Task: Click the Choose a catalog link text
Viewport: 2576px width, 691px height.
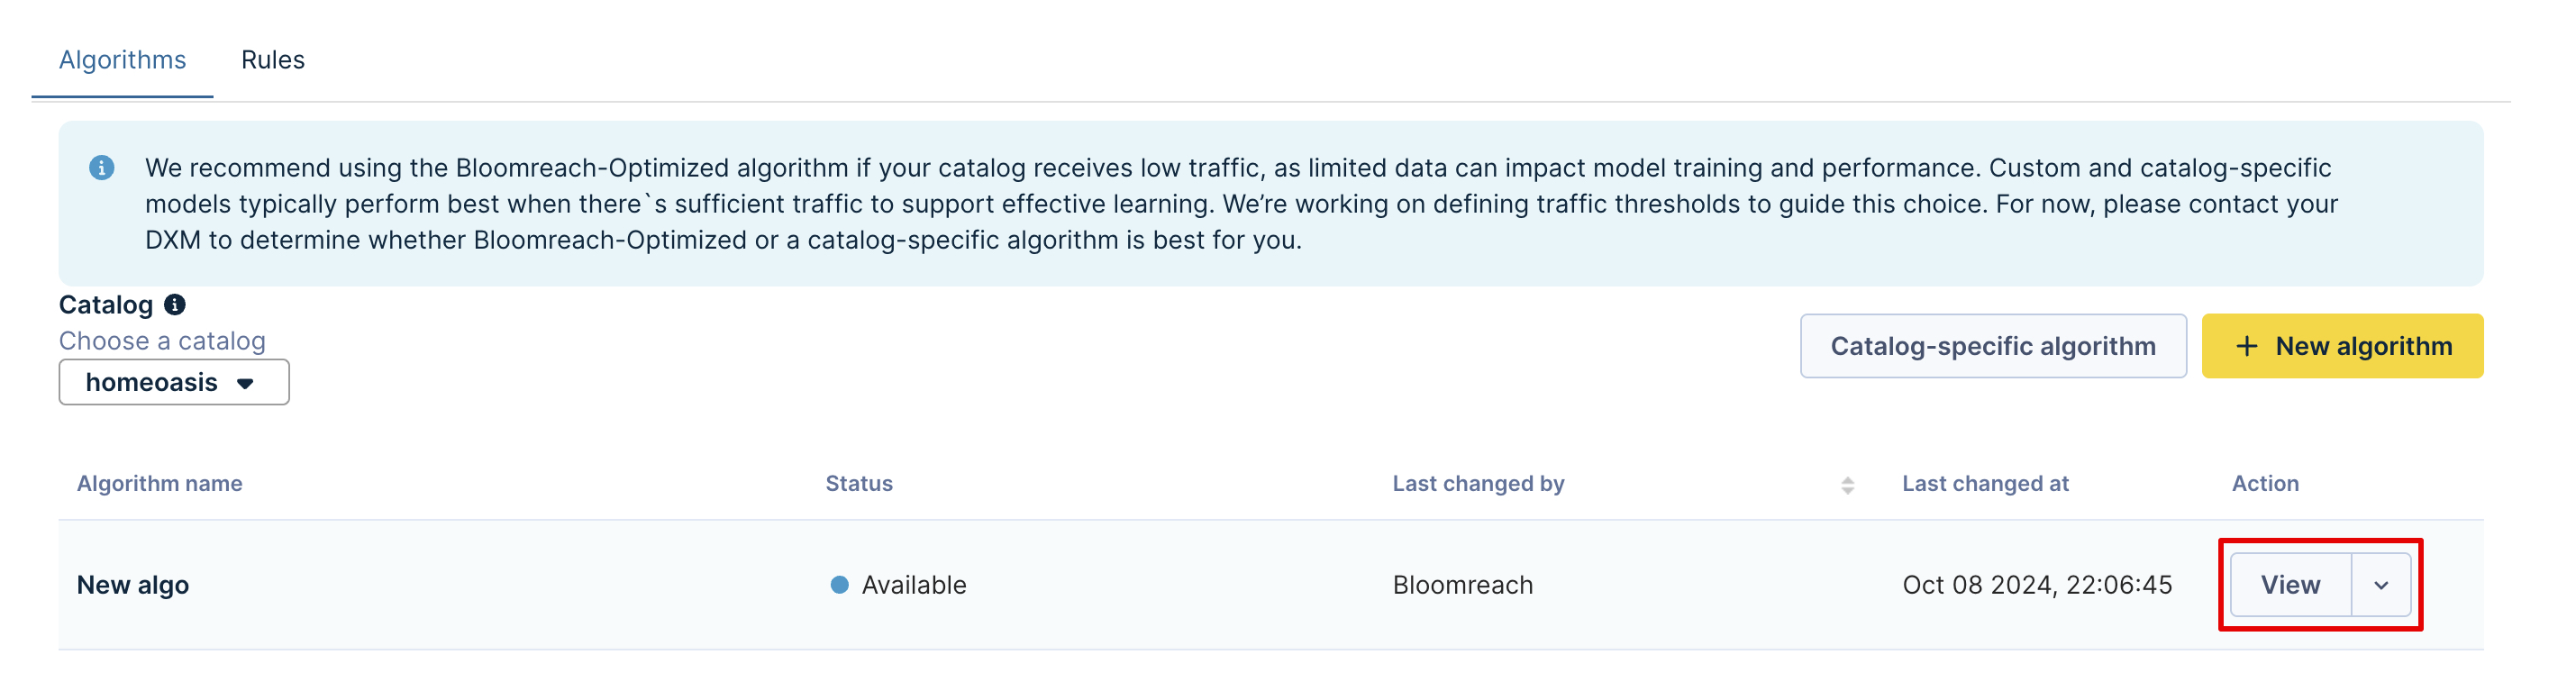Action: (x=162, y=342)
